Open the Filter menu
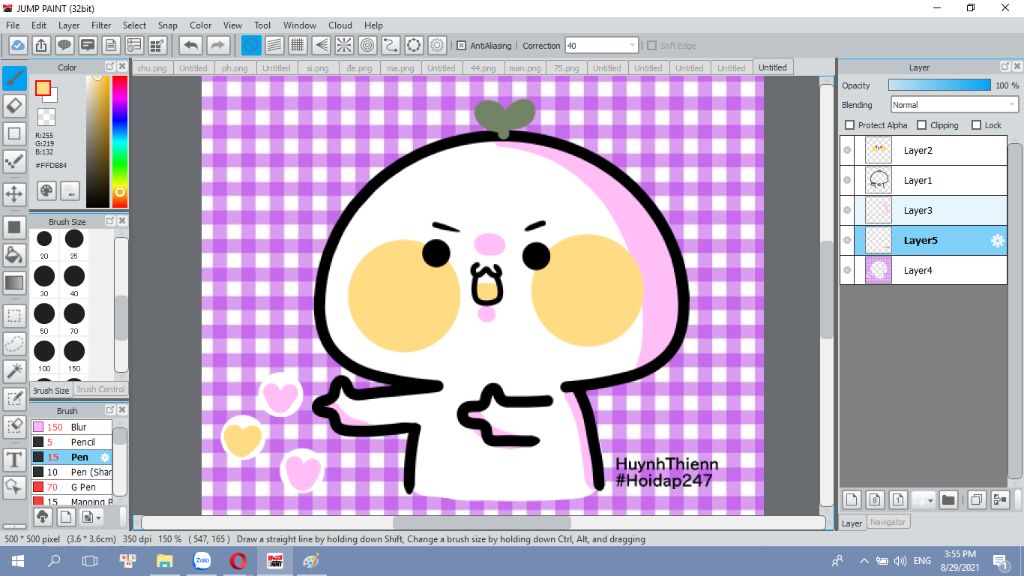Image resolution: width=1024 pixels, height=576 pixels. click(101, 25)
